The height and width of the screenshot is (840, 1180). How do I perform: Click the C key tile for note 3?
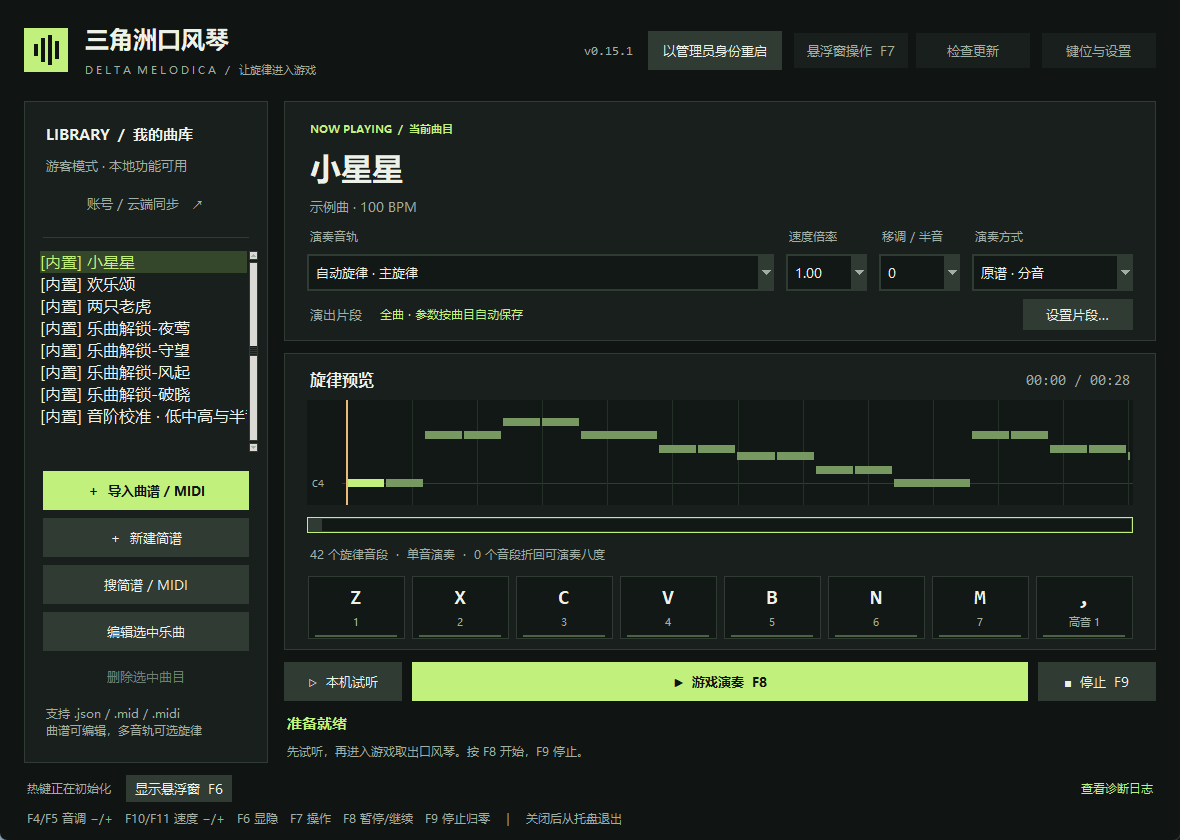click(564, 607)
